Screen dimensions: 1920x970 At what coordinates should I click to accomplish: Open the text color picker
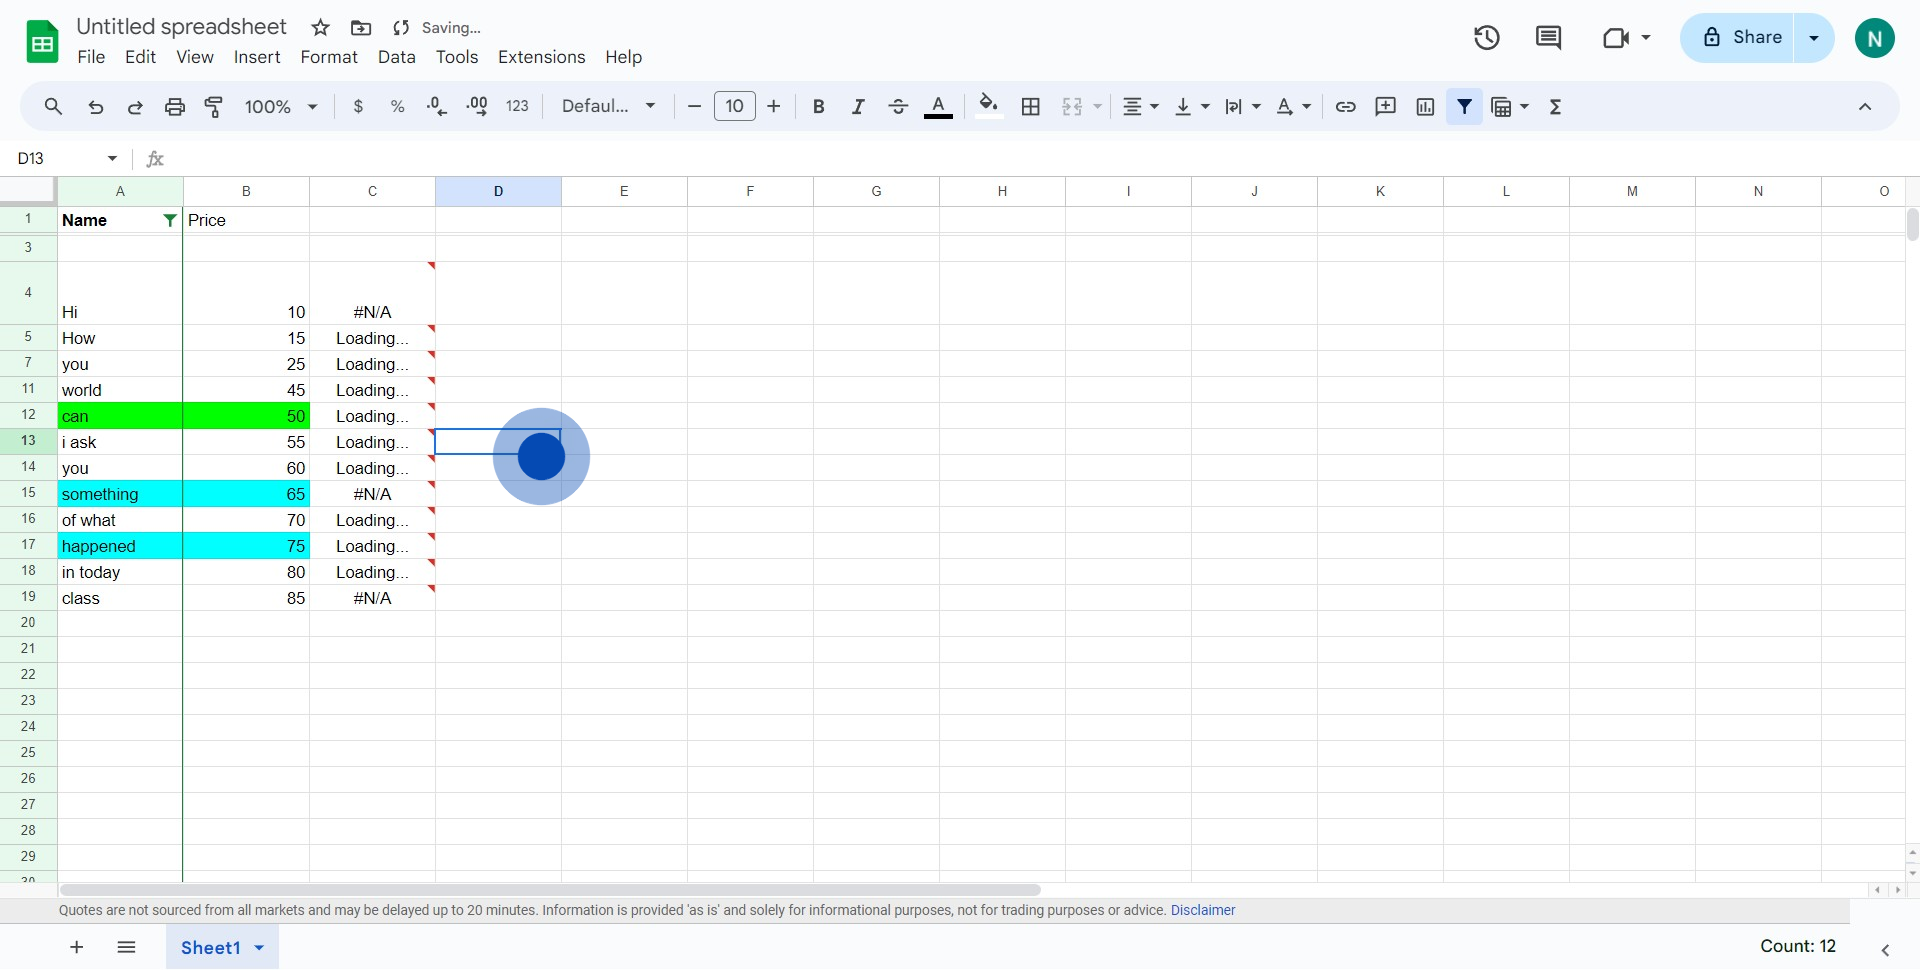938,106
